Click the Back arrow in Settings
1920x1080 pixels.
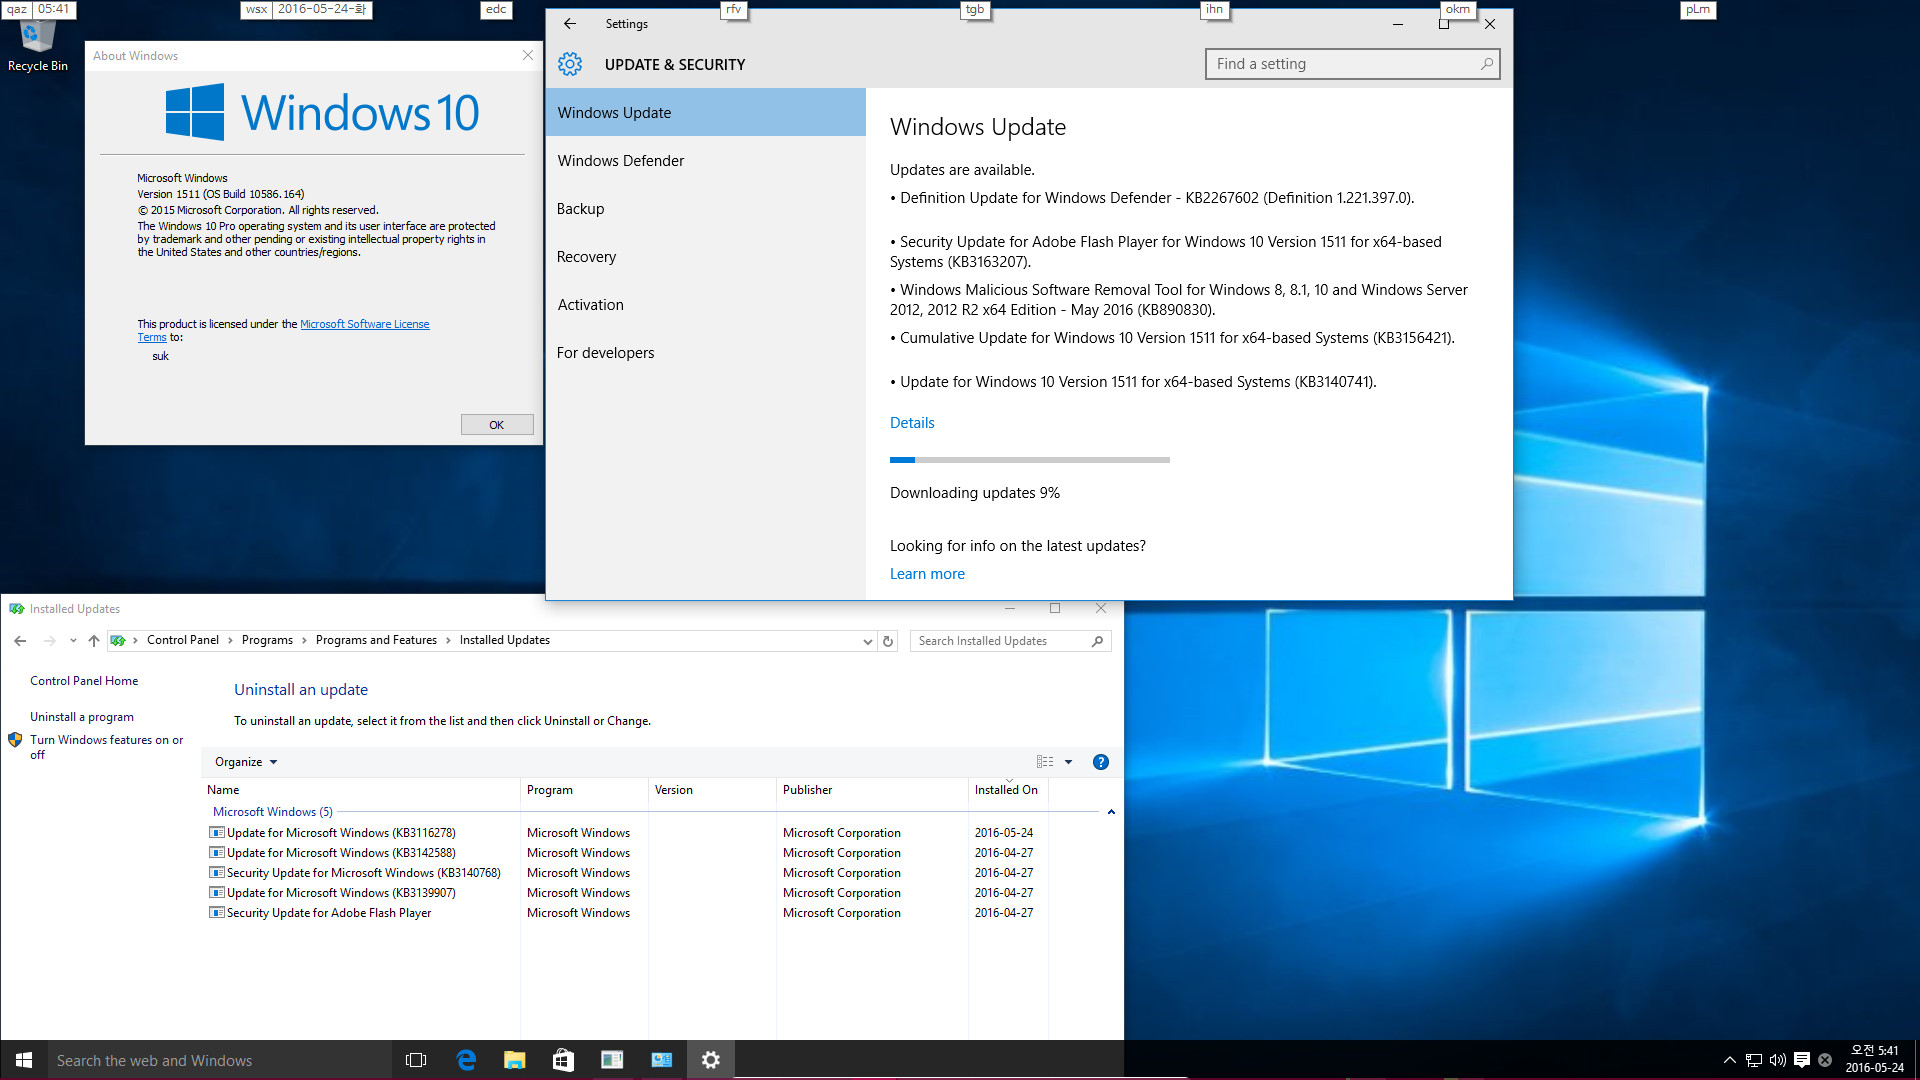[570, 24]
